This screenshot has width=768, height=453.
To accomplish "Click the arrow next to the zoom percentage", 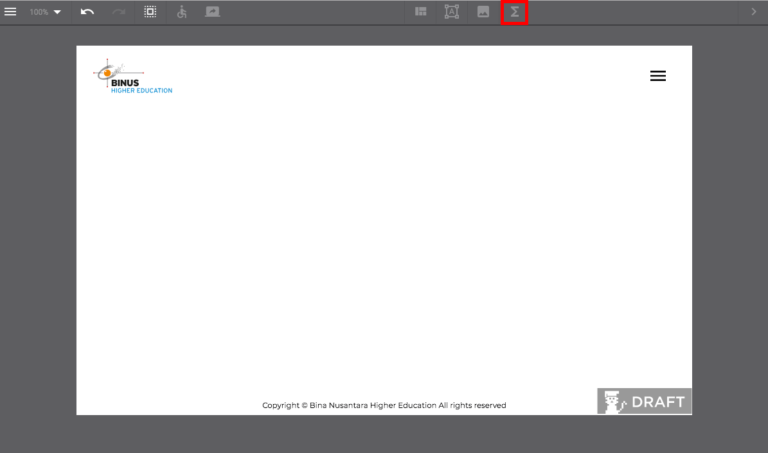I will click(57, 12).
